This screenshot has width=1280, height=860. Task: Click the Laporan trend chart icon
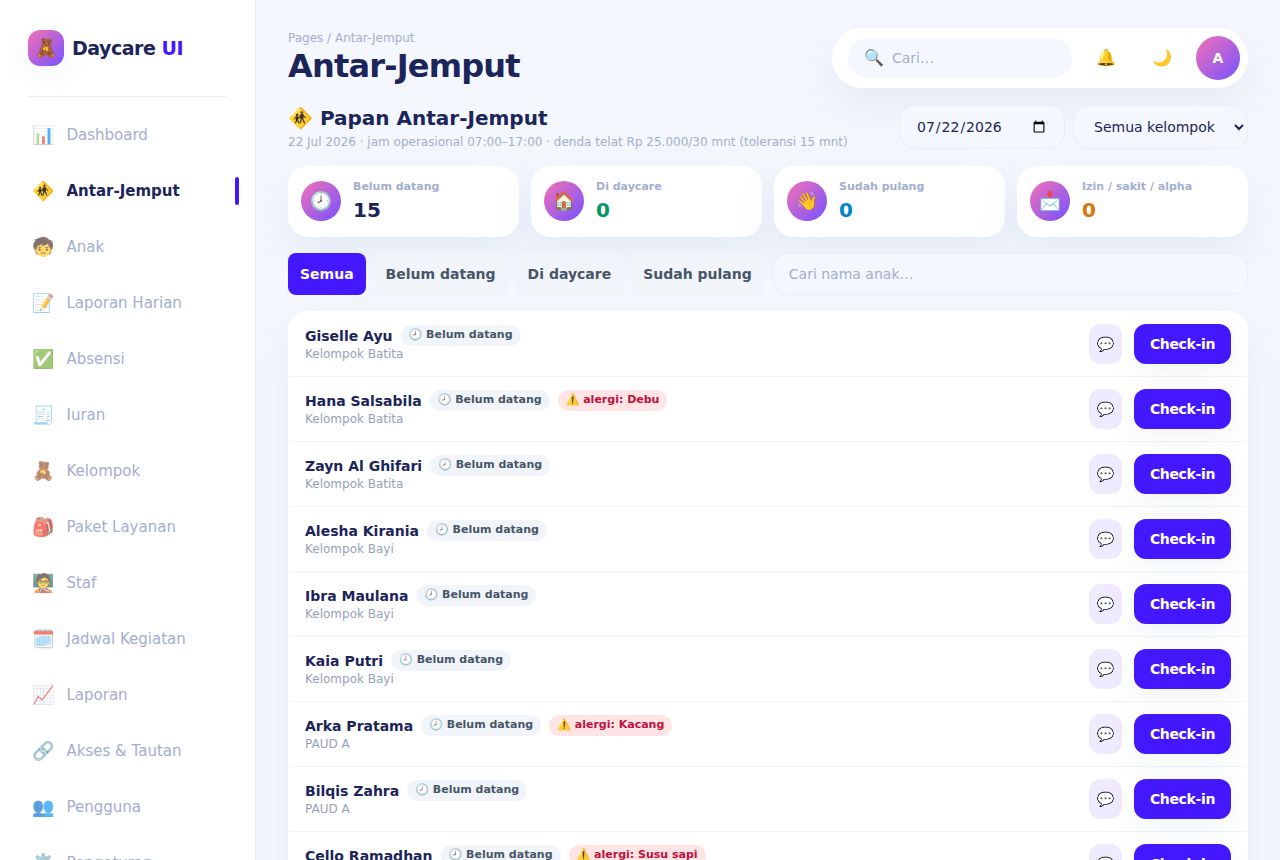pyautogui.click(x=43, y=695)
